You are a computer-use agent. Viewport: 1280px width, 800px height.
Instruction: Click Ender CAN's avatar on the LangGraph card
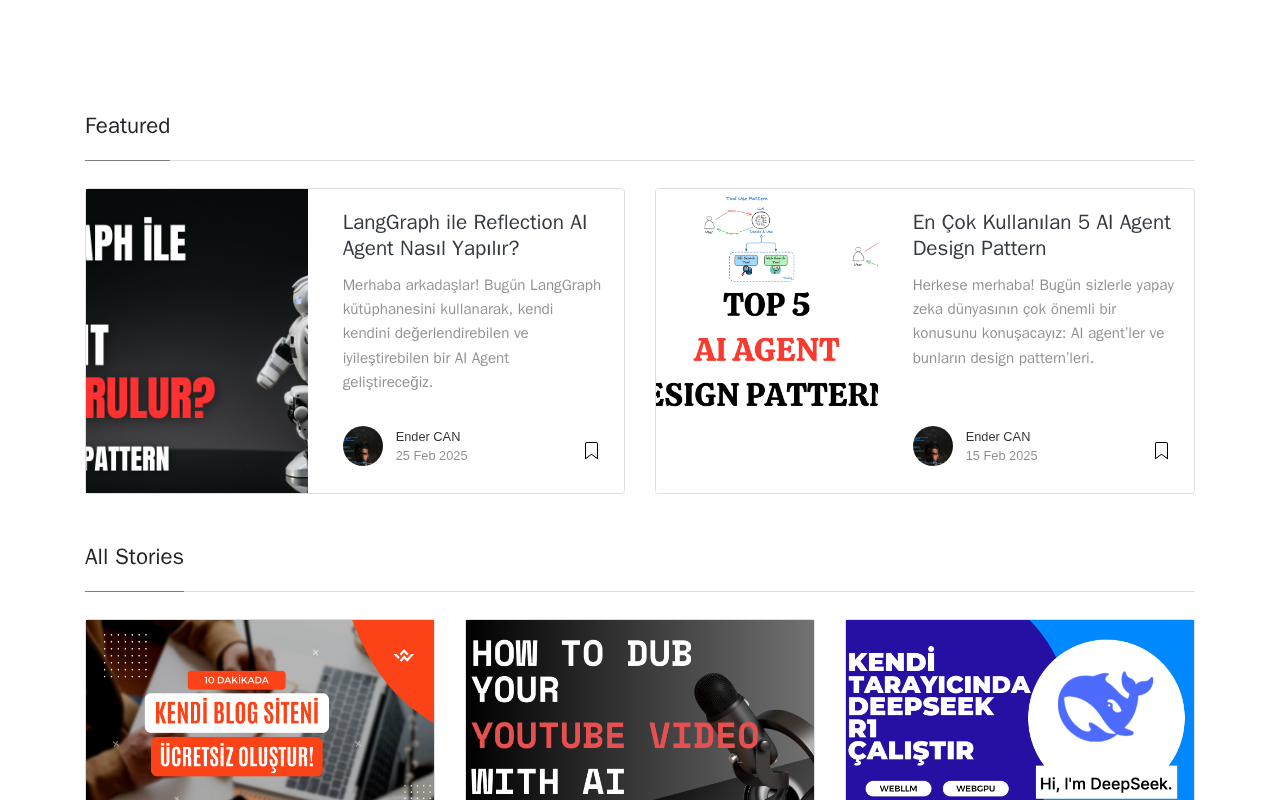click(x=363, y=446)
